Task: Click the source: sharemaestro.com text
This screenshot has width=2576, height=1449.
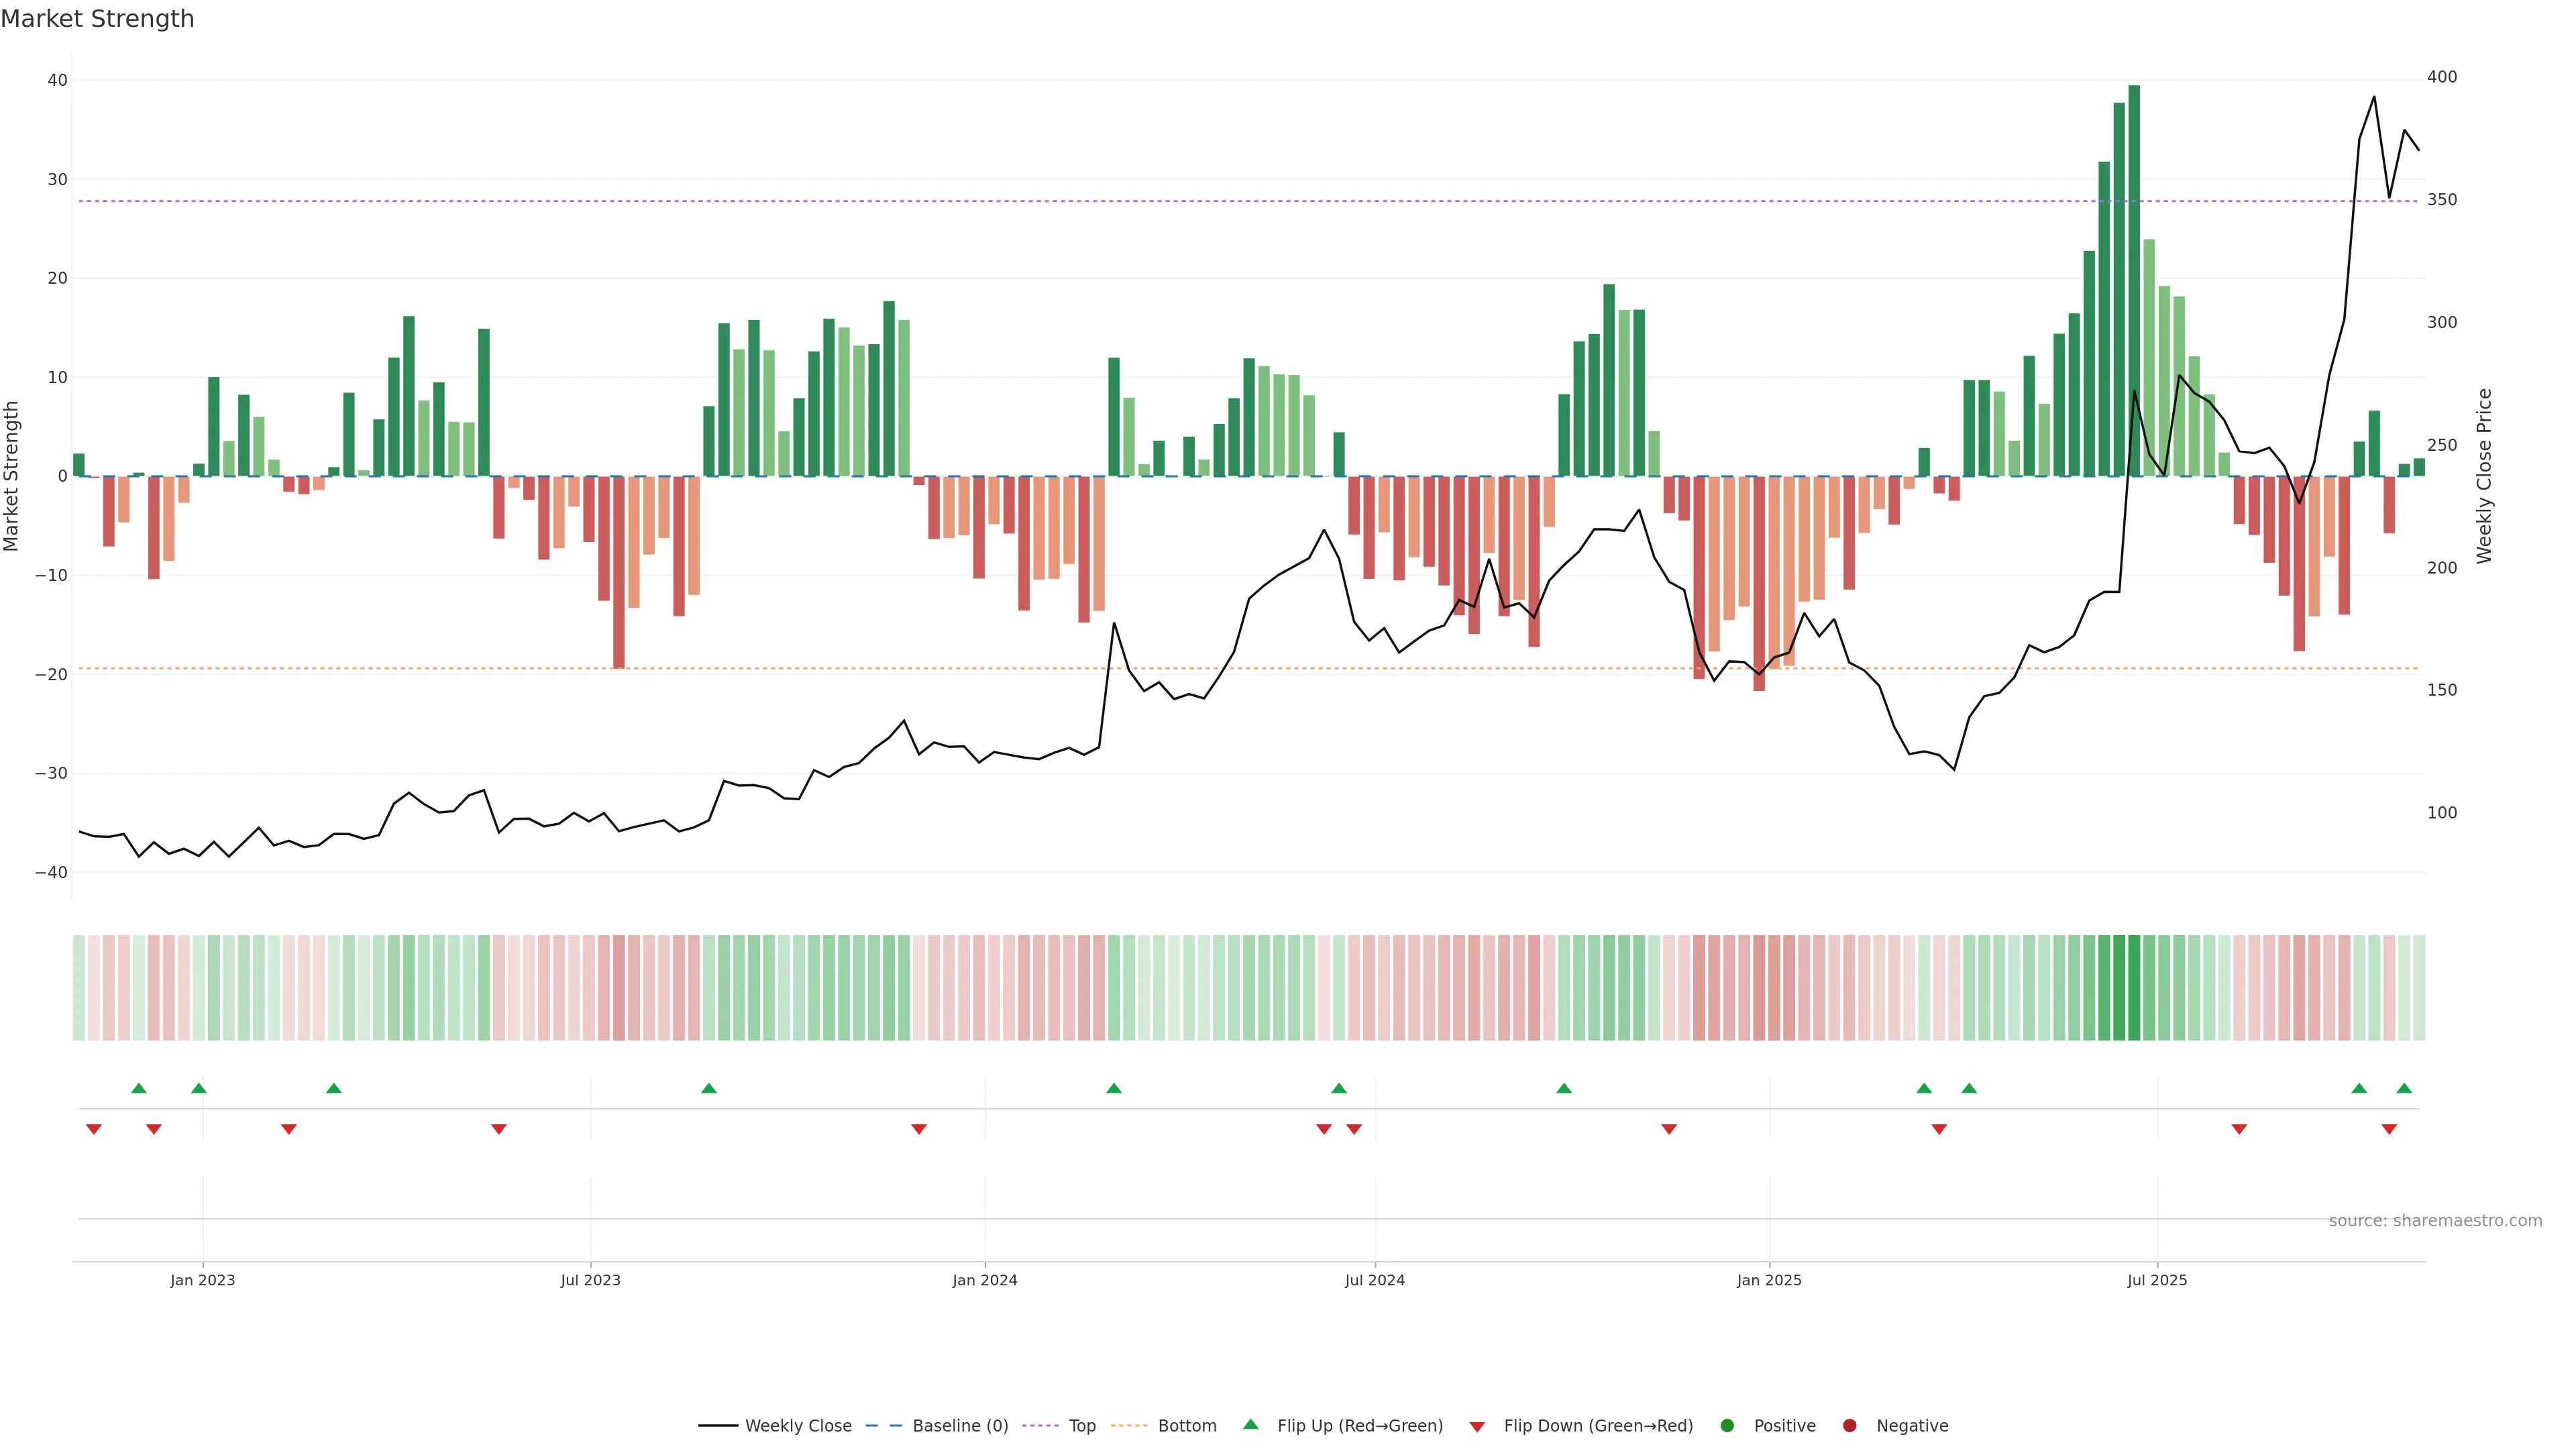Action: (2435, 1221)
